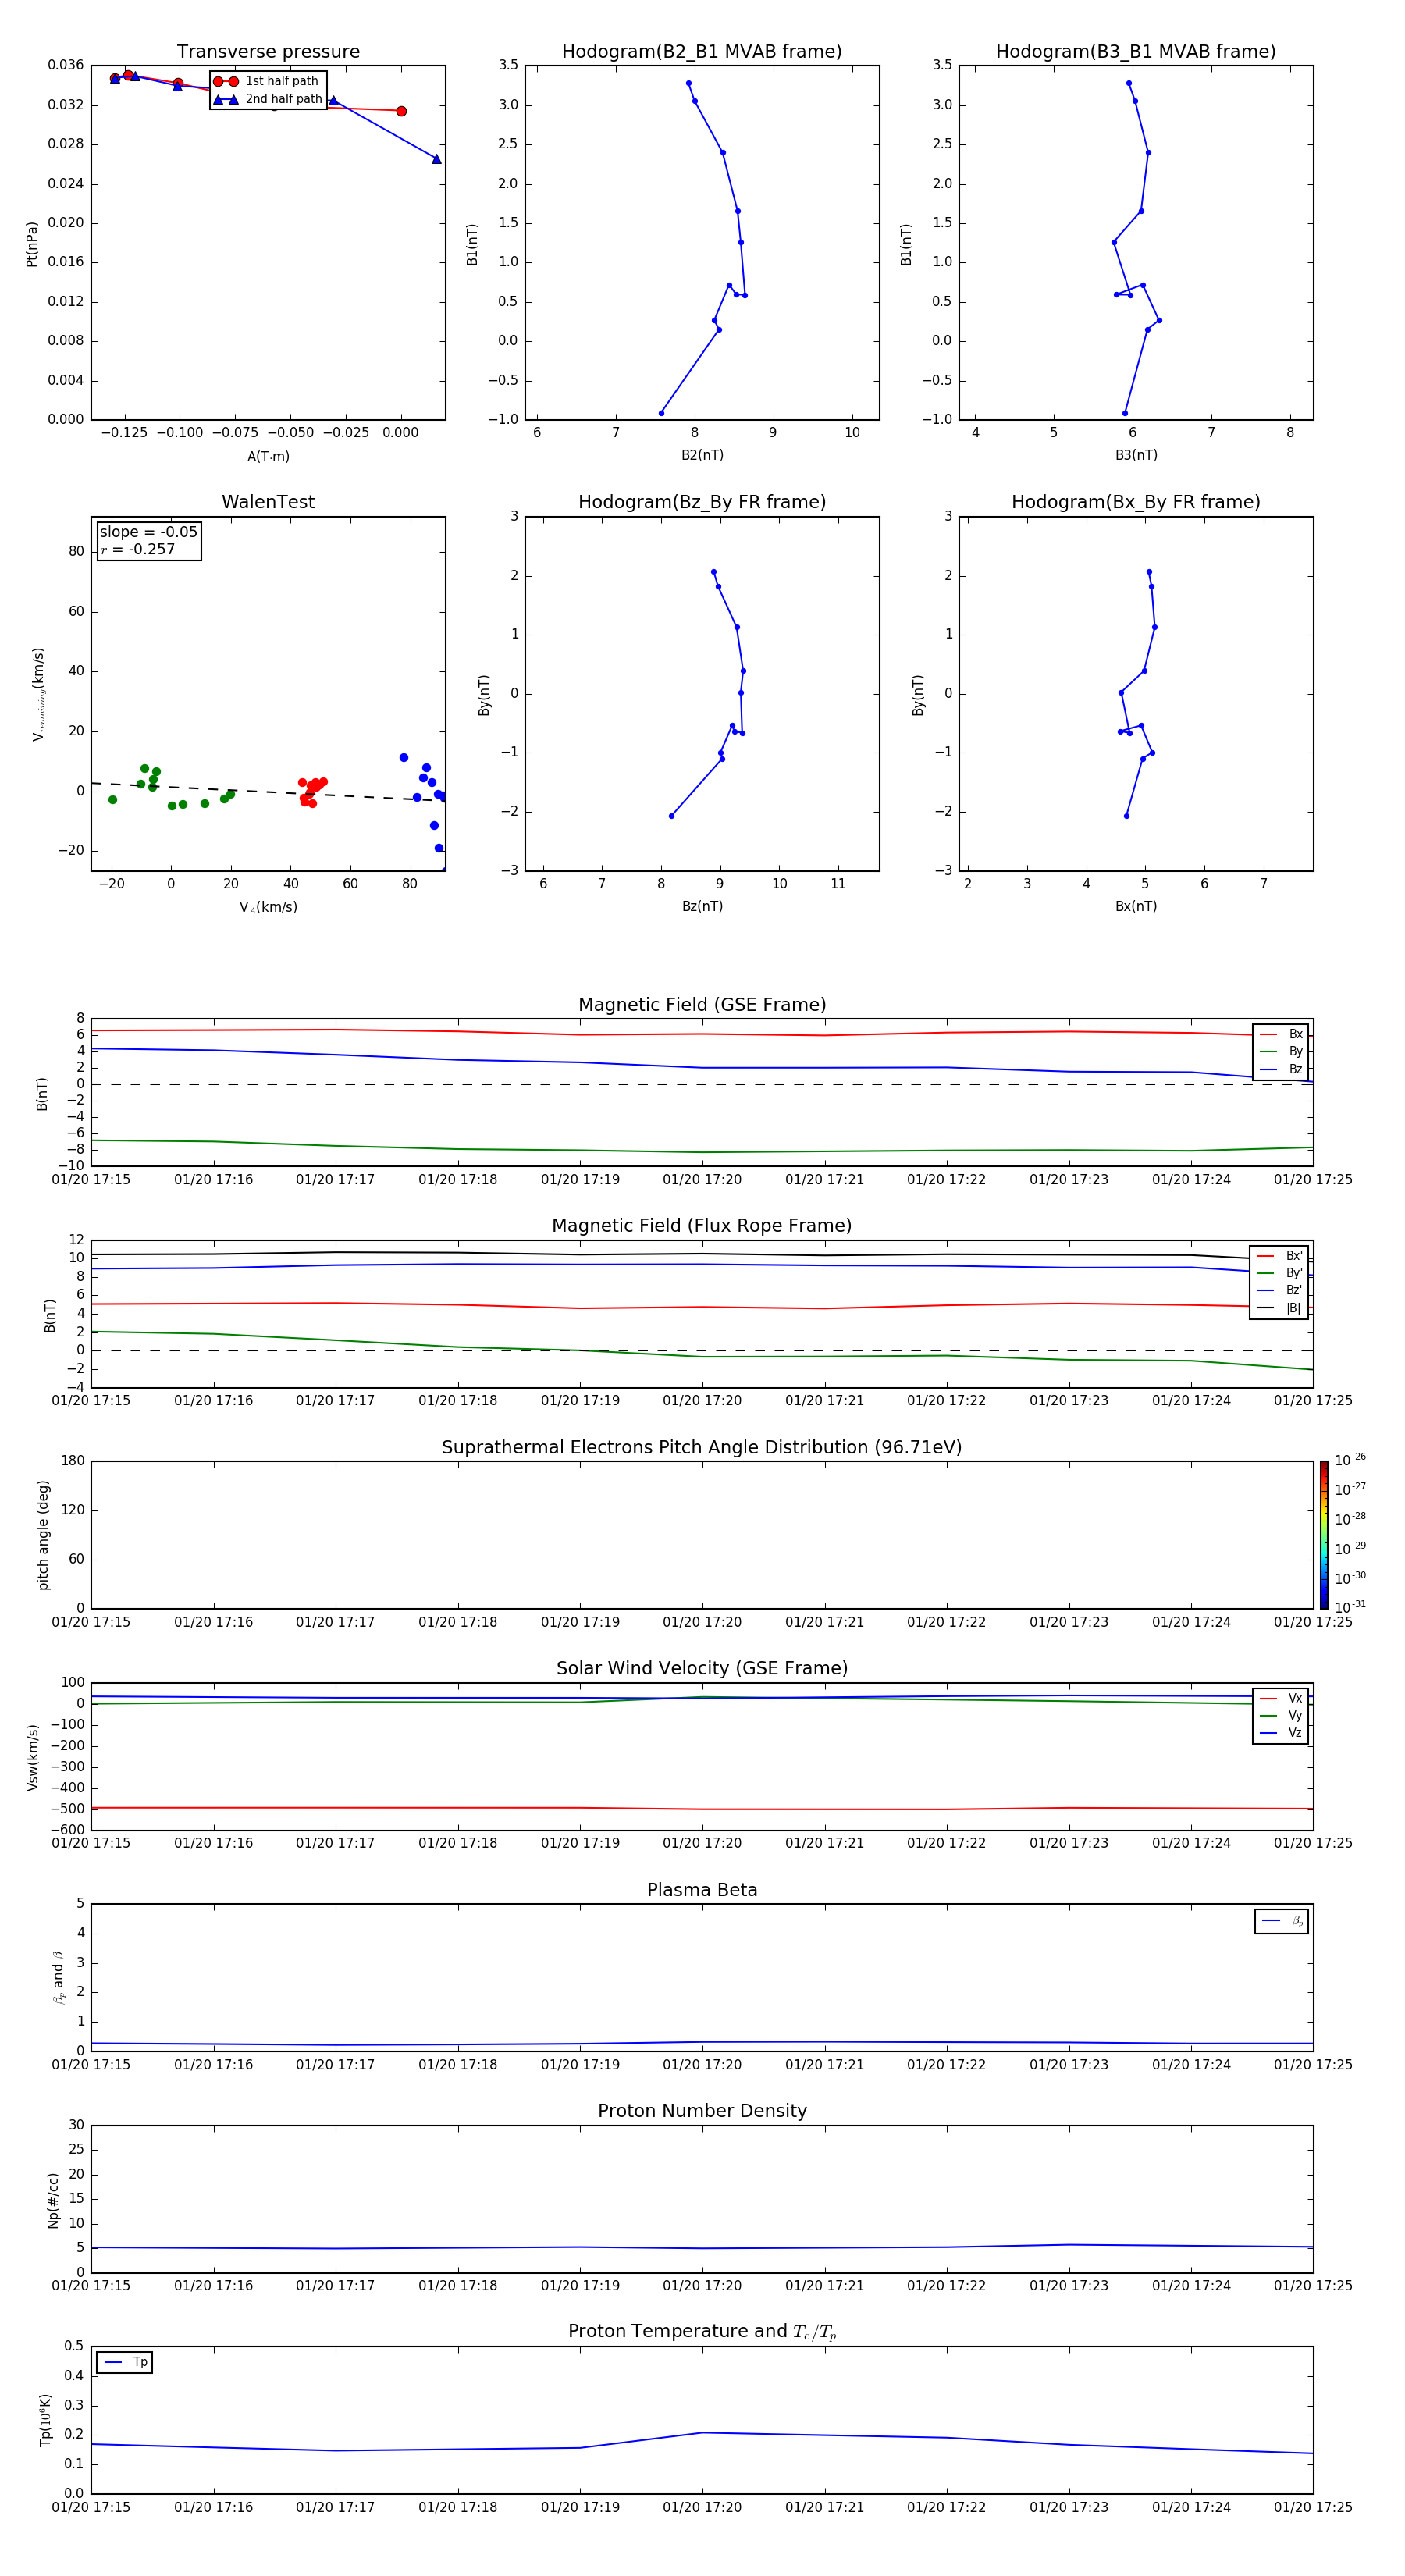This screenshot has height=2576, width=1405.
Task: Click the 'B2(nT)' x-axis label
Action: pyautogui.click(x=702, y=455)
